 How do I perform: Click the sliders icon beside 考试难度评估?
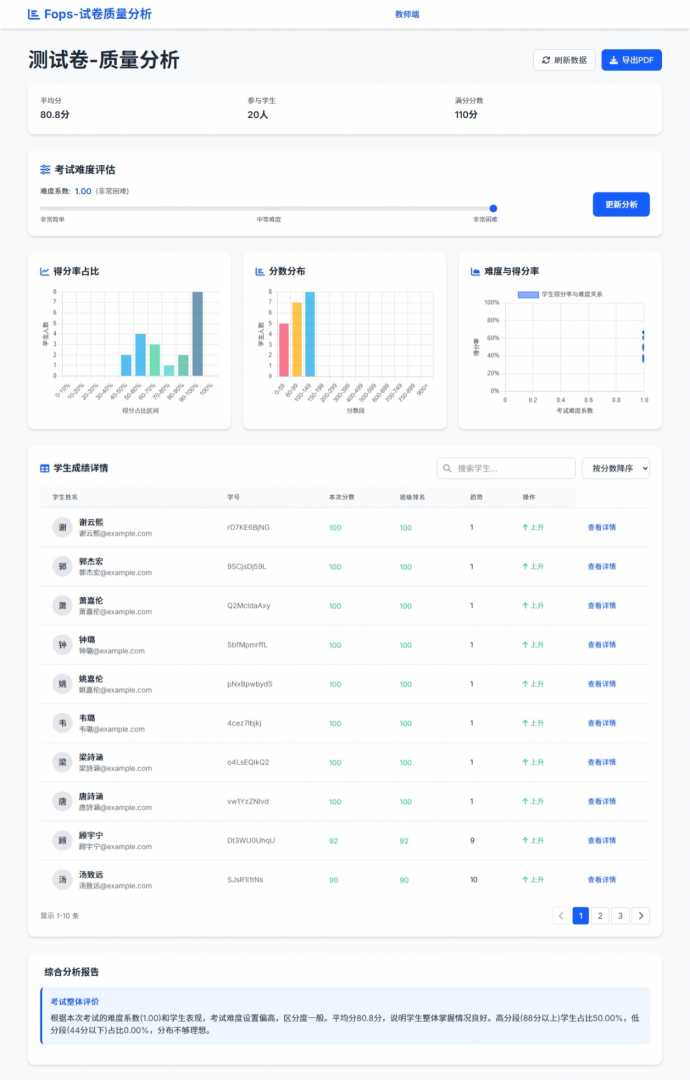[45, 170]
